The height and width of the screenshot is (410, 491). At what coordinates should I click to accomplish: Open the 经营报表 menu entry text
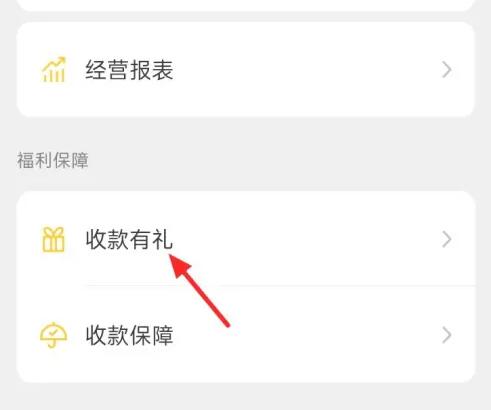129,70
